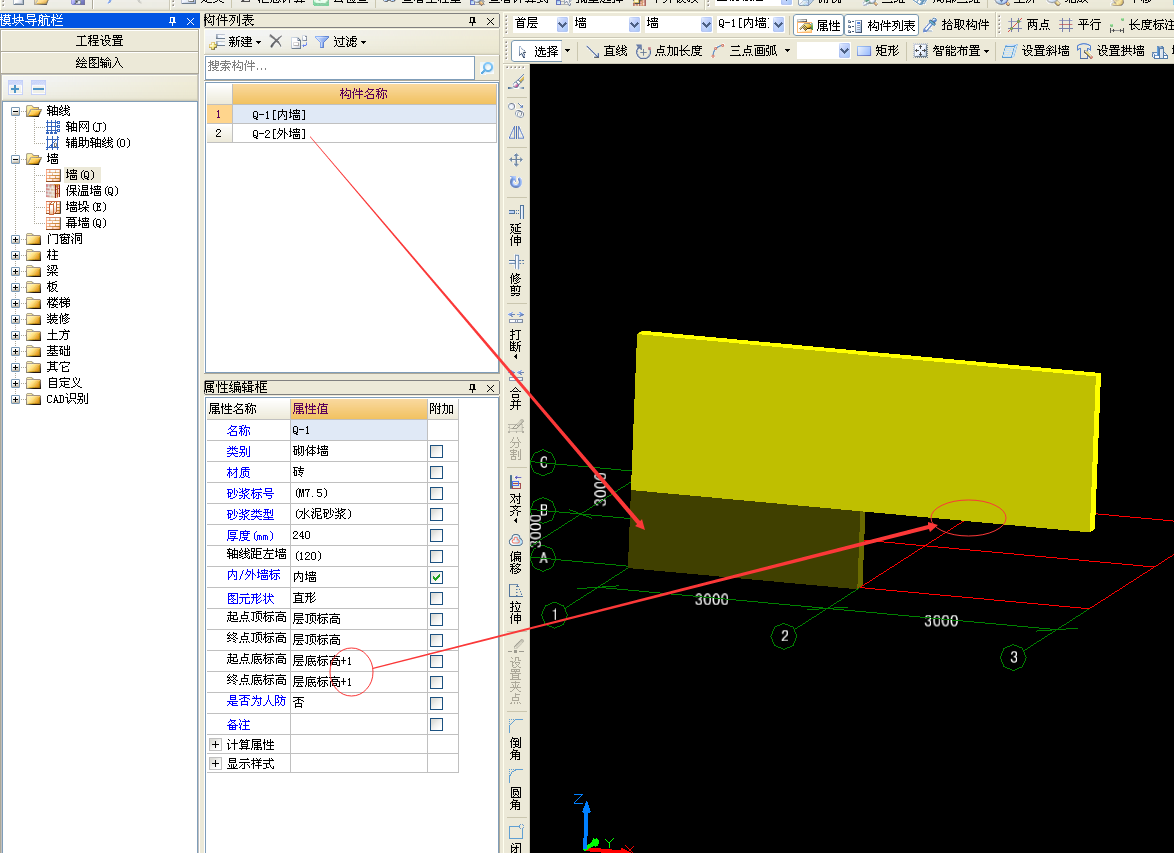
Task: Click the 设置斜墙 sloped wall tool
Action: click(x=1035, y=50)
